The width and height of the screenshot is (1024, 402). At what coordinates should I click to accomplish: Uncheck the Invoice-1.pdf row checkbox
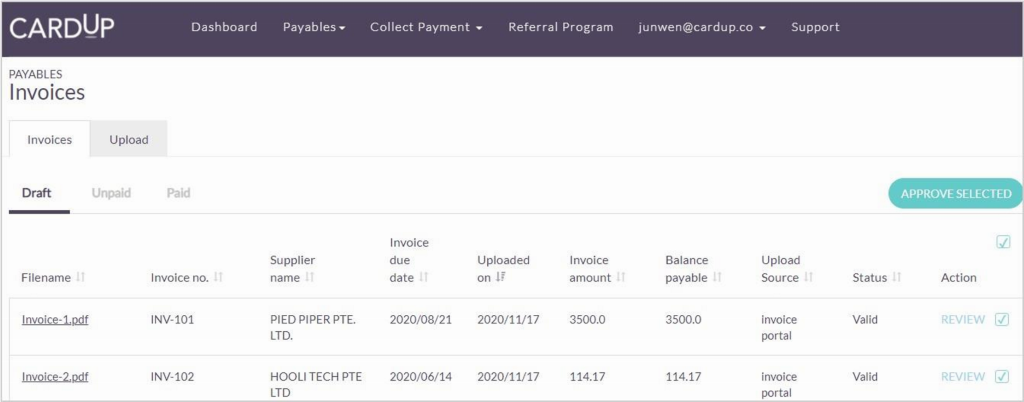point(1002,320)
